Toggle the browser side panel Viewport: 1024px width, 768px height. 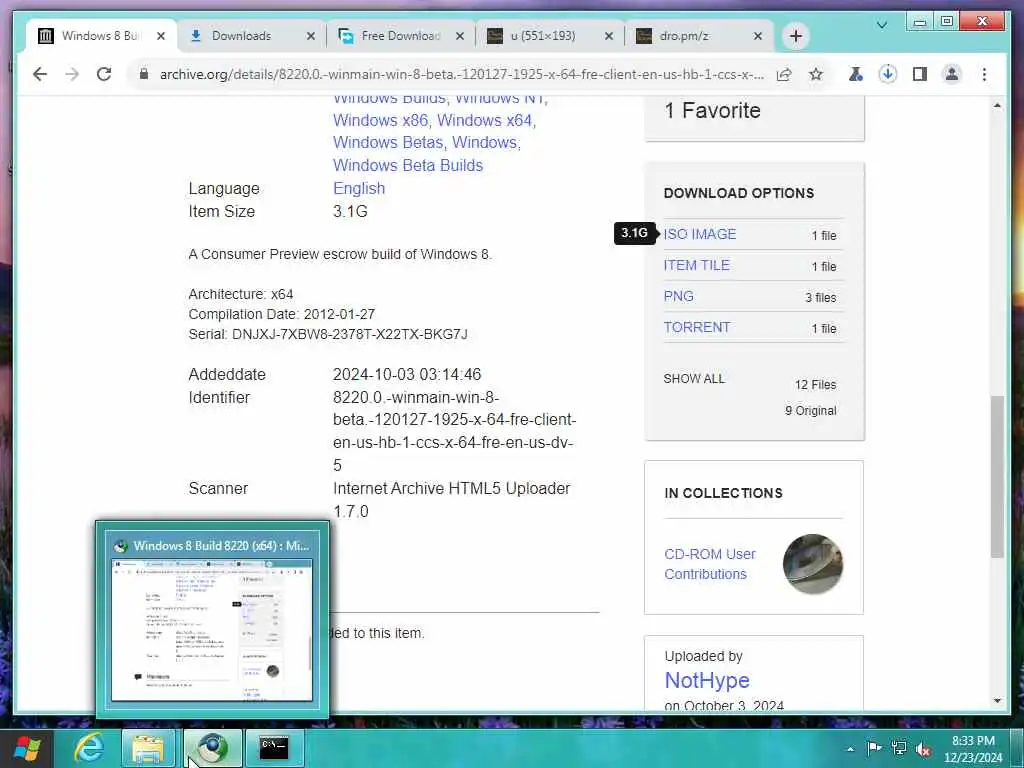point(920,74)
